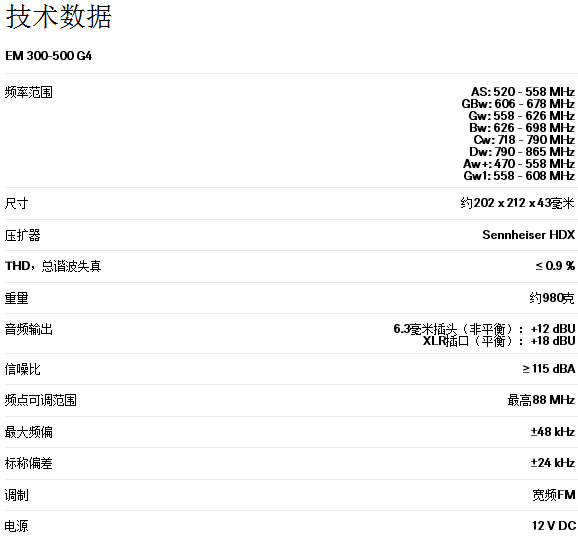Click the 音频输出 label

tap(28, 329)
